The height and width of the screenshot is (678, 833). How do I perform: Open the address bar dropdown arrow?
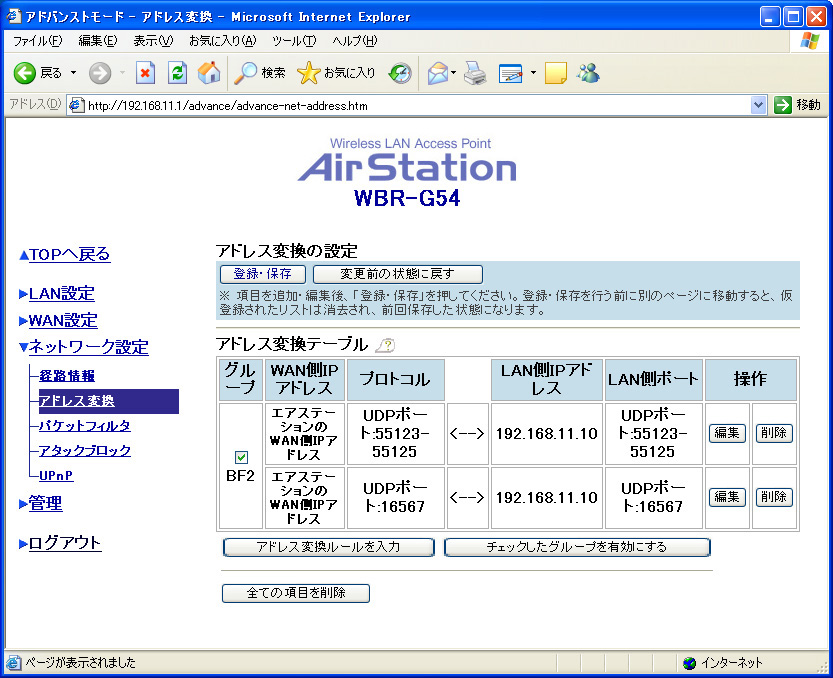click(758, 105)
